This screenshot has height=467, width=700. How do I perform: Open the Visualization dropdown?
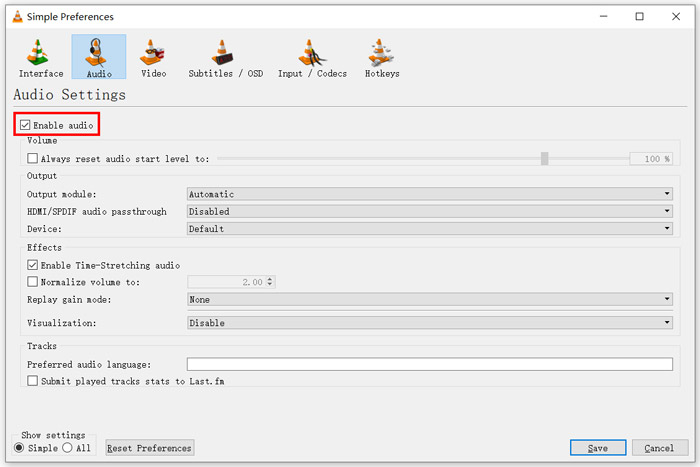[429, 322]
